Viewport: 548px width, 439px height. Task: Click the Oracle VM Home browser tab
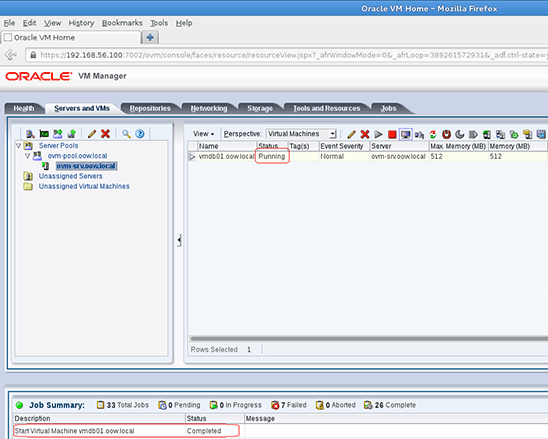tap(71, 37)
